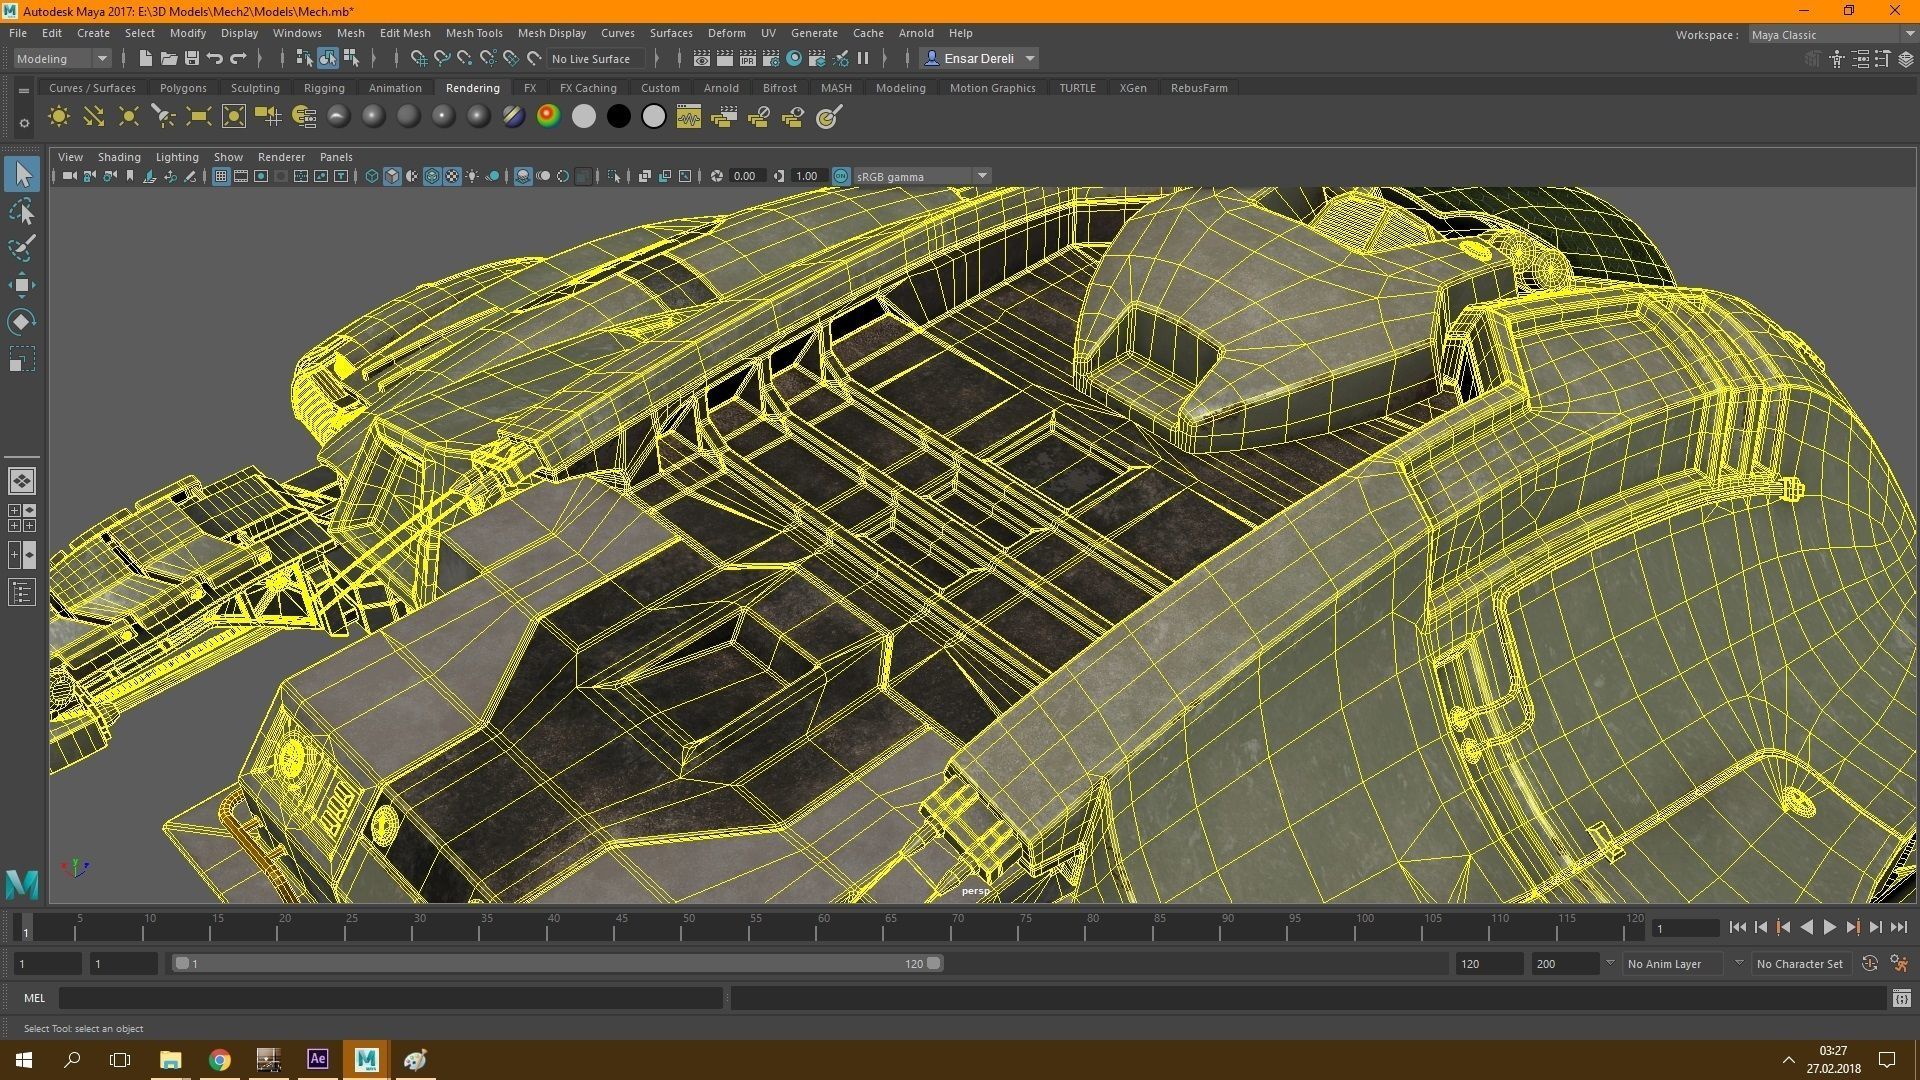This screenshot has width=1920, height=1080.
Task: Expand the sRGB gamma dropdown
Action: point(982,177)
